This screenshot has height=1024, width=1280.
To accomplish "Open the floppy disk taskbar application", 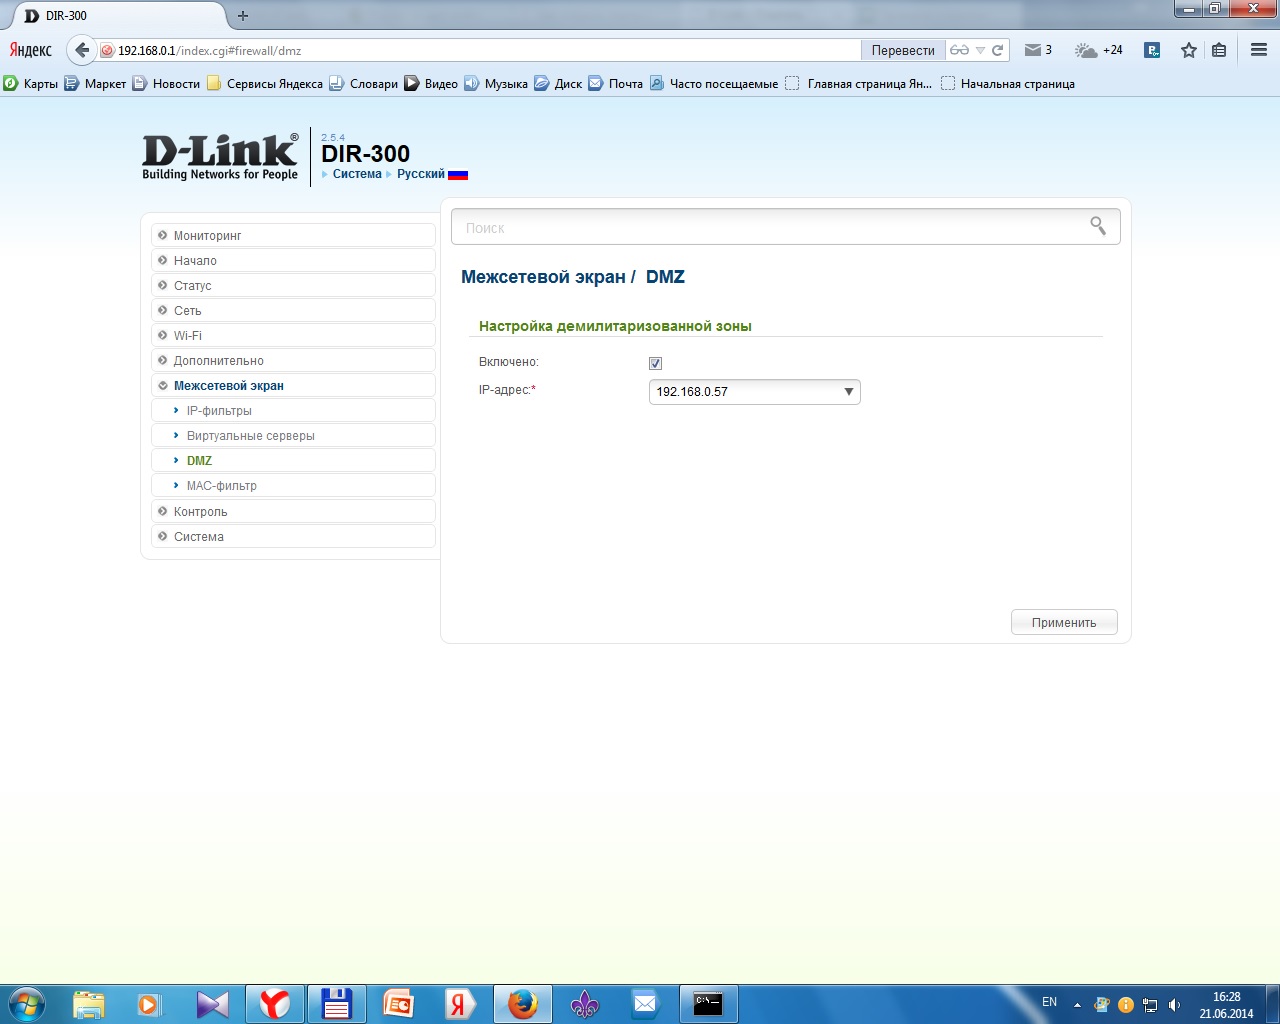I will click(x=337, y=1004).
